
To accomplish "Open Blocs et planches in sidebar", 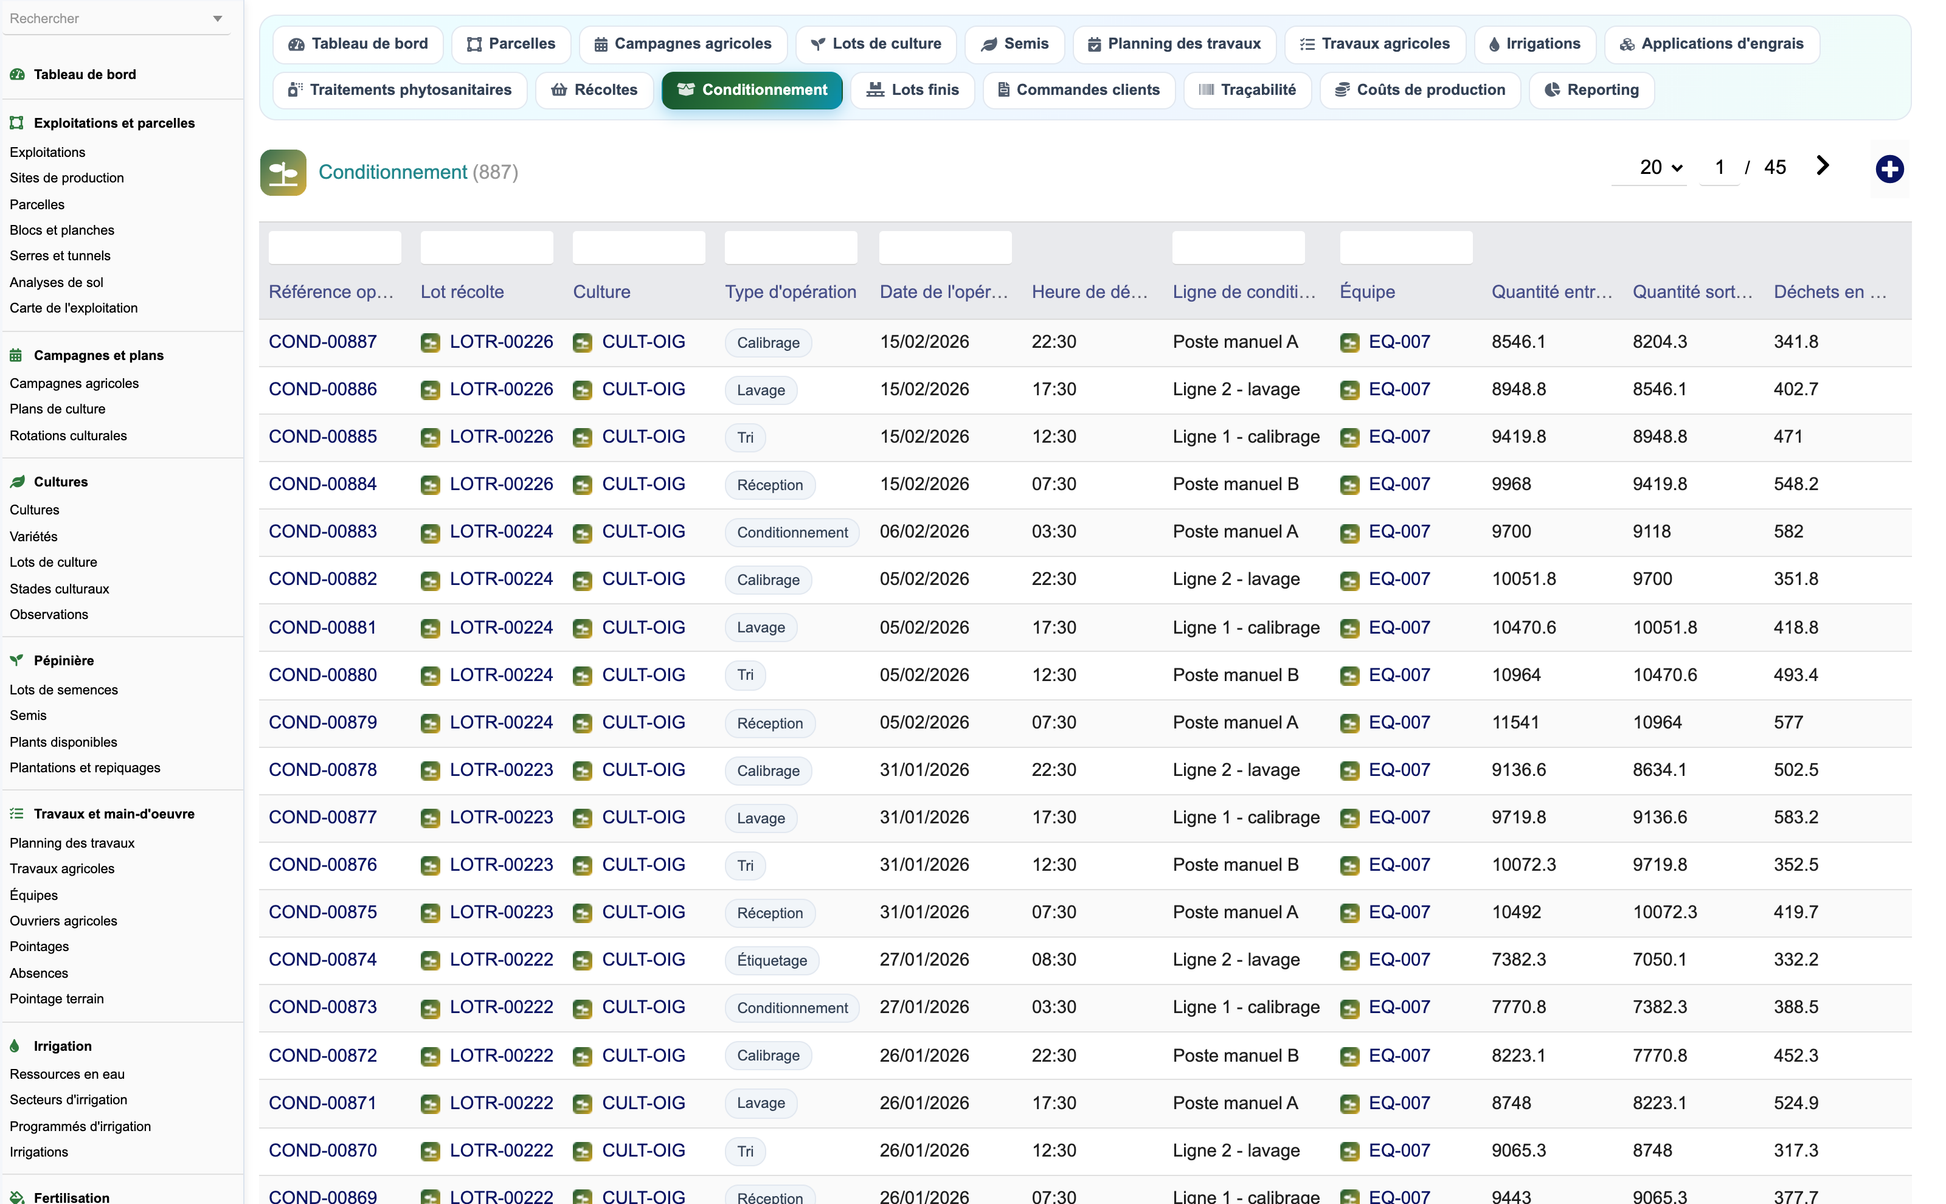I will [x=62, y=230].
